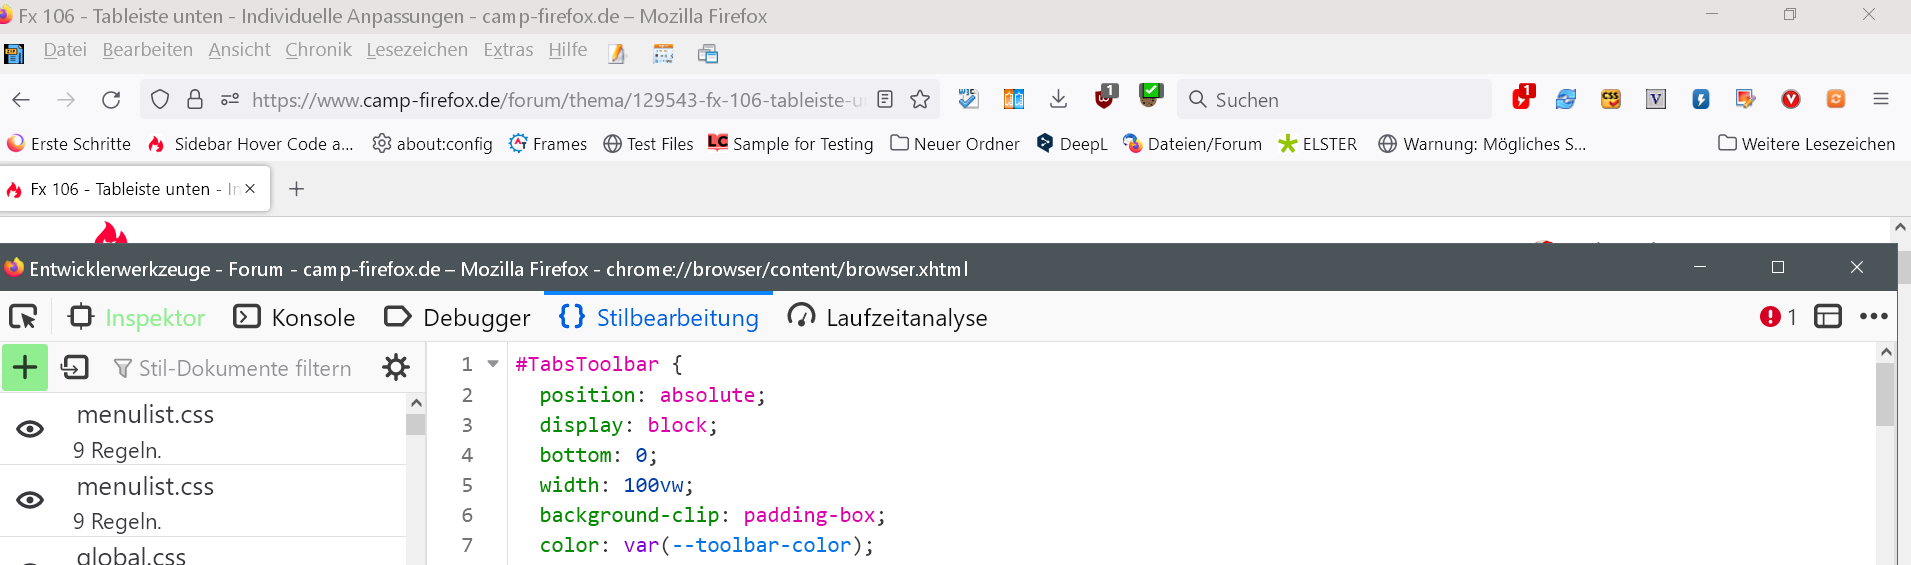The height and width of the screenshot is (565, 1911).
Task: Toggle visibility of second menulist.css stylesheet
Action: (30, 500)
